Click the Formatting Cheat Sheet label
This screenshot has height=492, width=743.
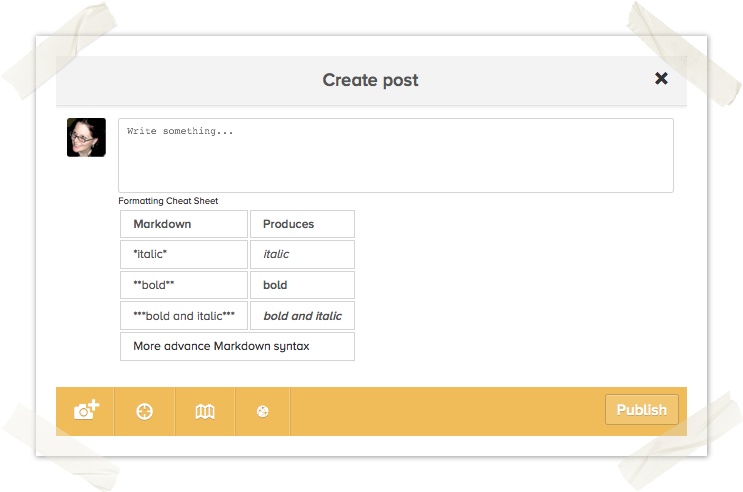[168, 201]
